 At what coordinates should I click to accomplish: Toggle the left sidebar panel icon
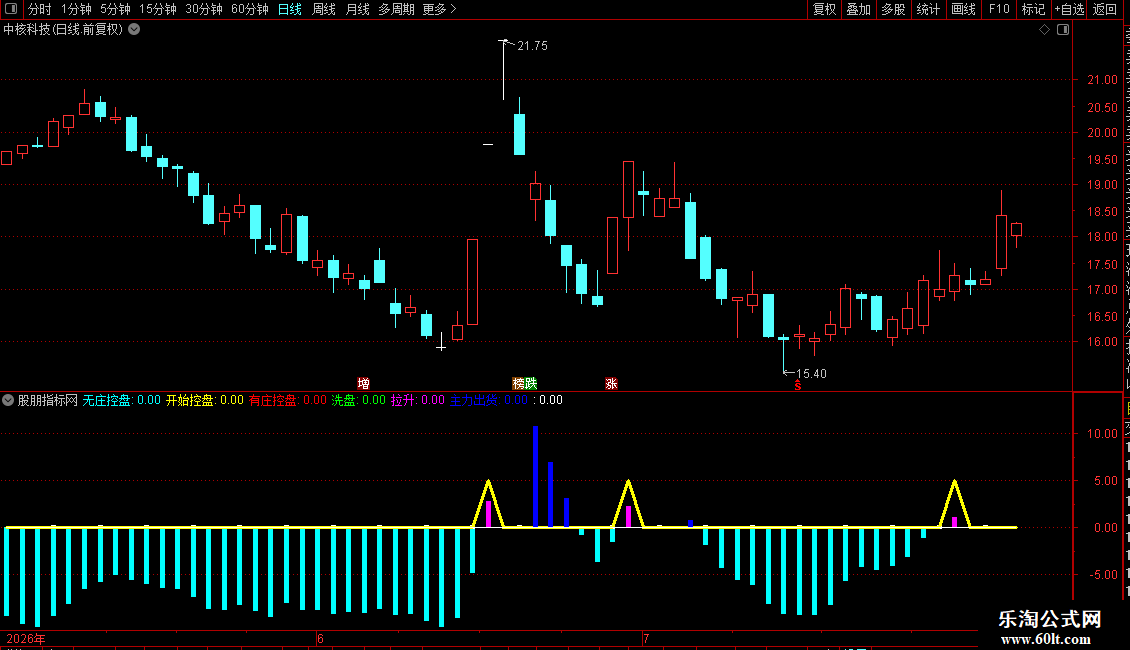(11, 9)
